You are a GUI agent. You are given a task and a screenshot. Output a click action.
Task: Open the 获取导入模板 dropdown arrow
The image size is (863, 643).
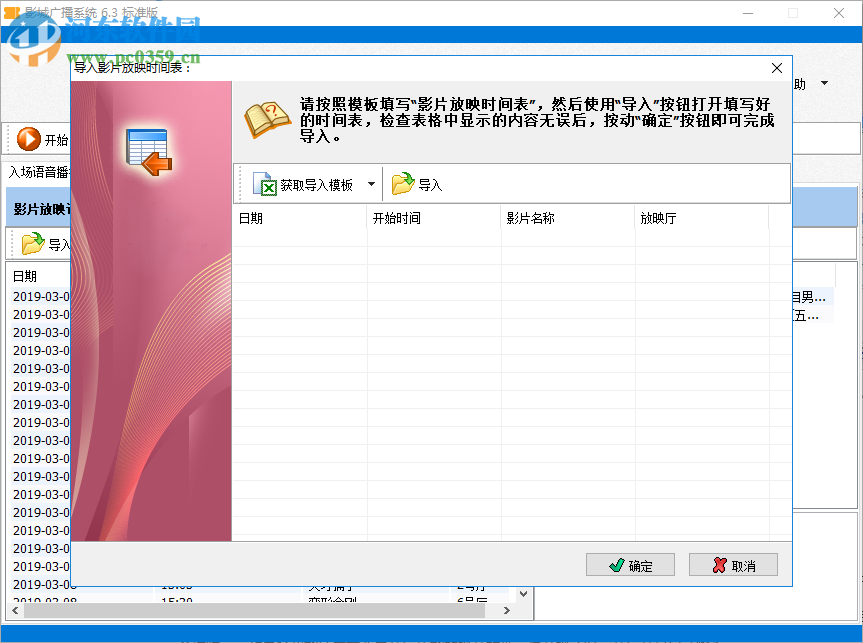(x=371, y=184)
